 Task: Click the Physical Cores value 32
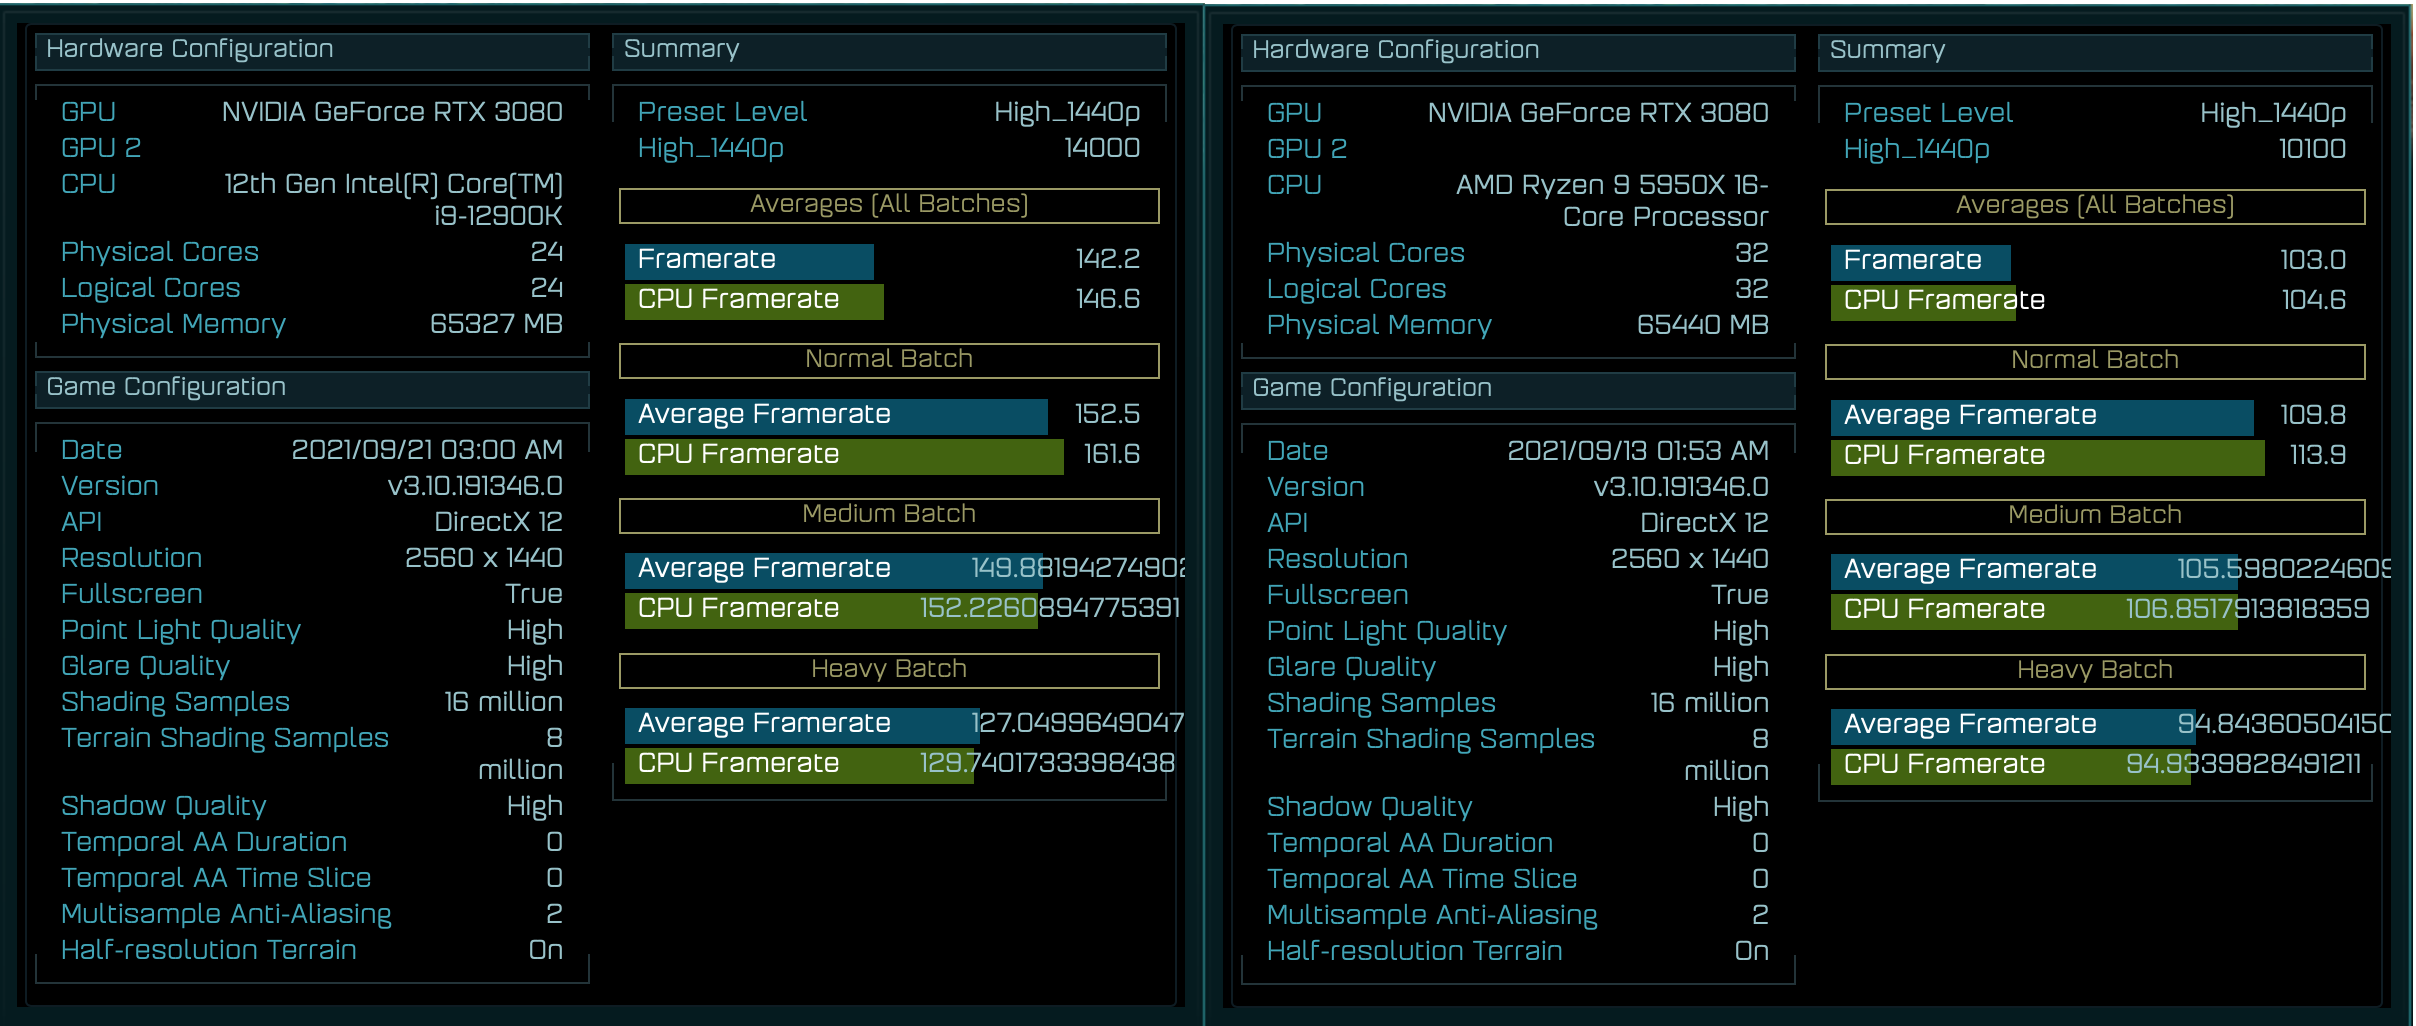pyautogui.click(x=1751, y=253)
